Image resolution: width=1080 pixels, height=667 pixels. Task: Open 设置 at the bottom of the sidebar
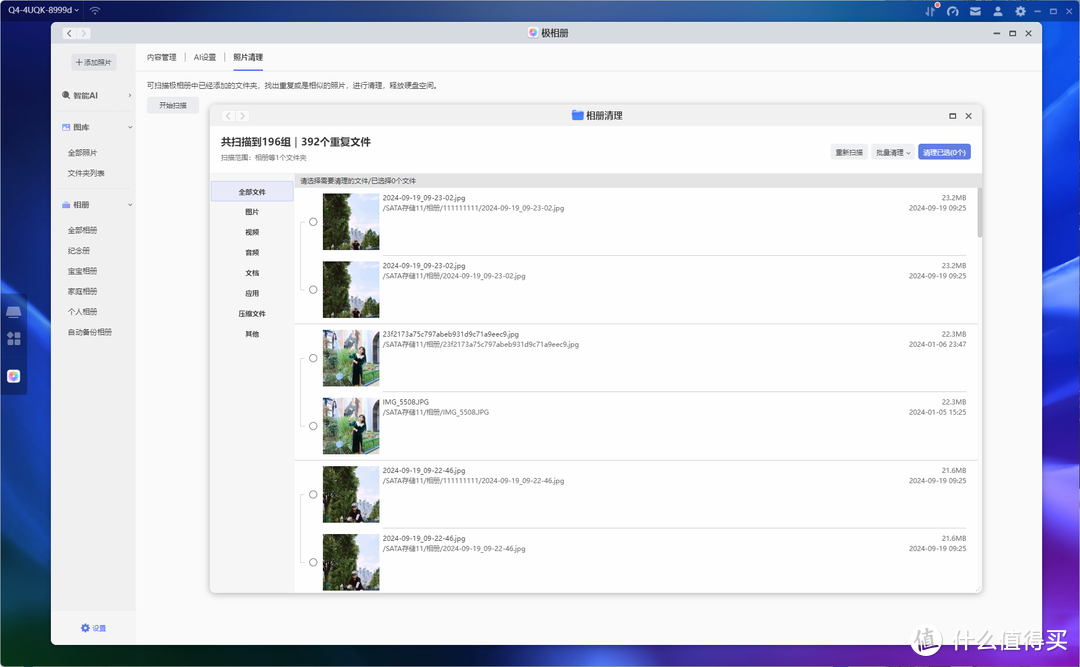coord(94,628)
